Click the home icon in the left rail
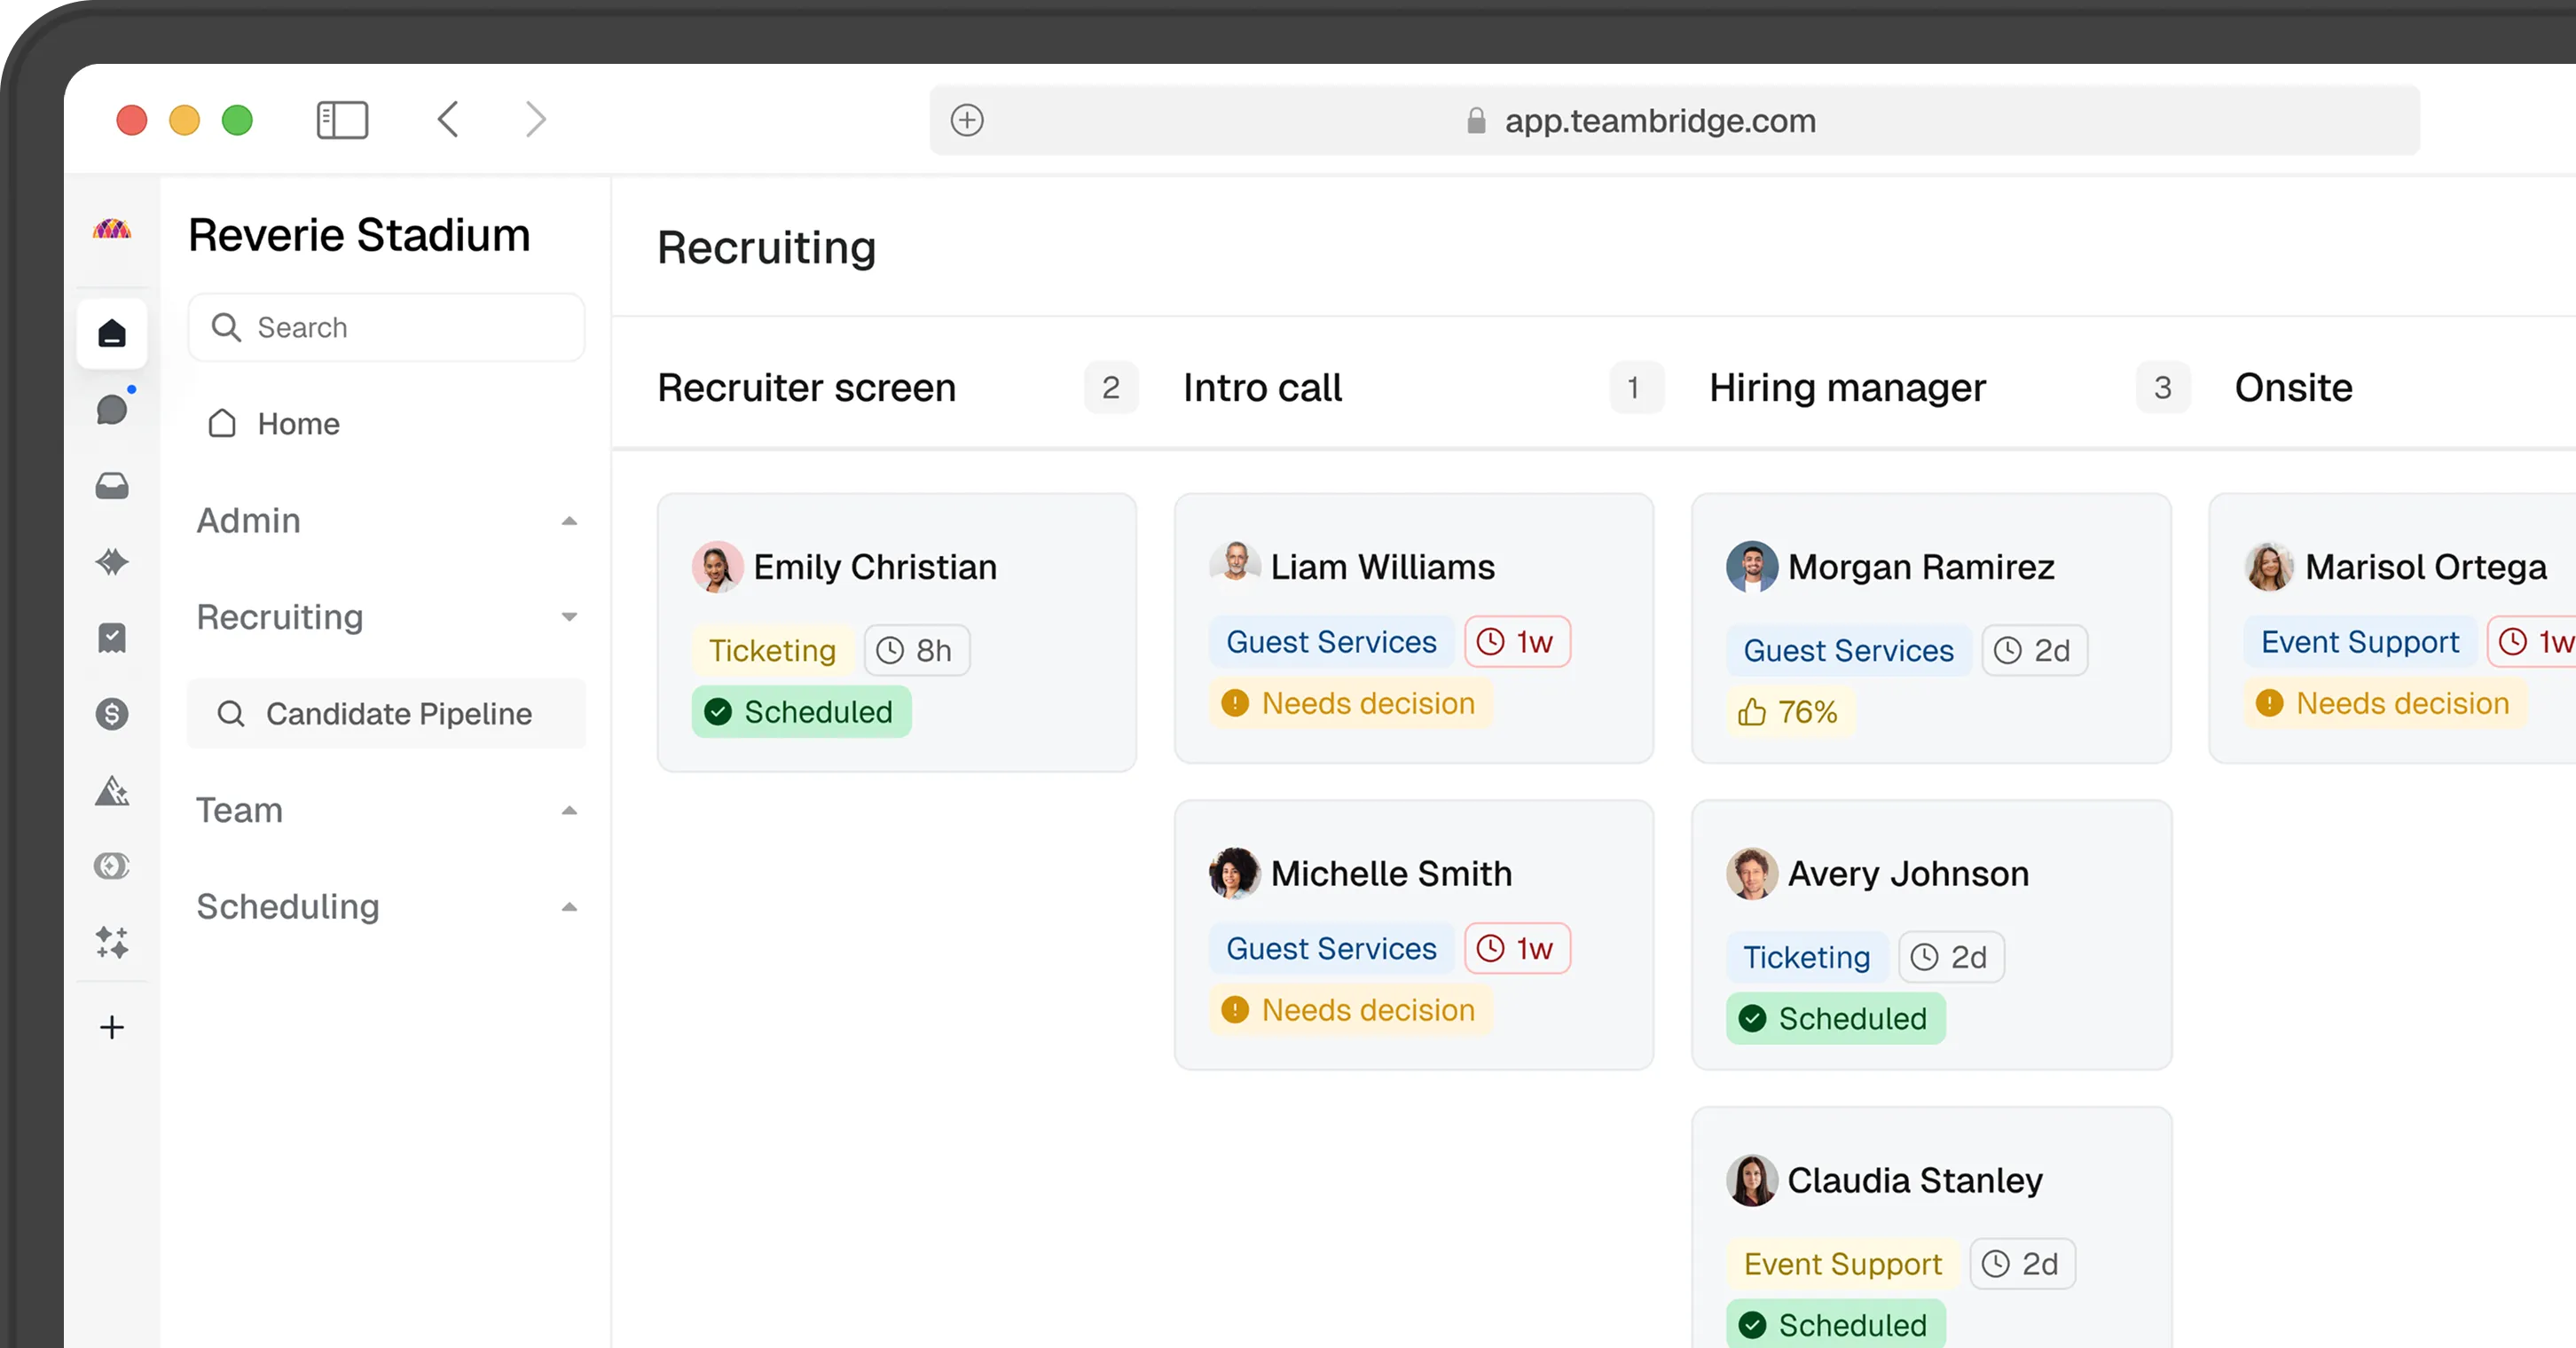The image size is (2576, 1348). (112, 333)
